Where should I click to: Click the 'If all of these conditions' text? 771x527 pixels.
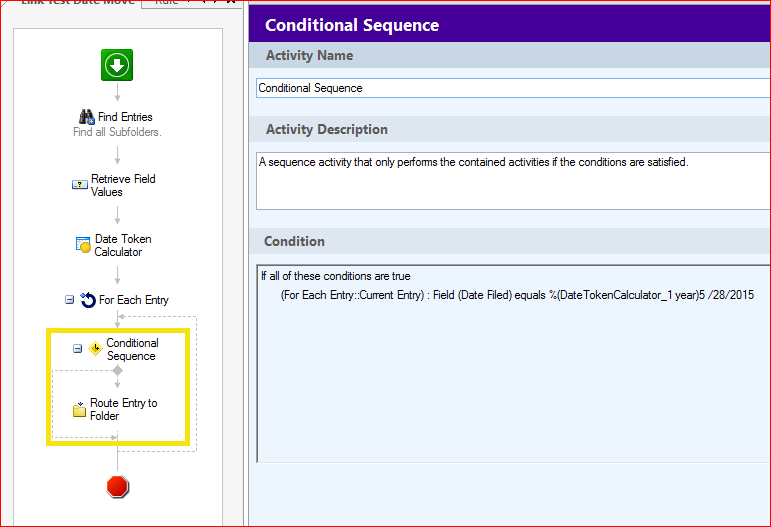(x=335, y=276)
